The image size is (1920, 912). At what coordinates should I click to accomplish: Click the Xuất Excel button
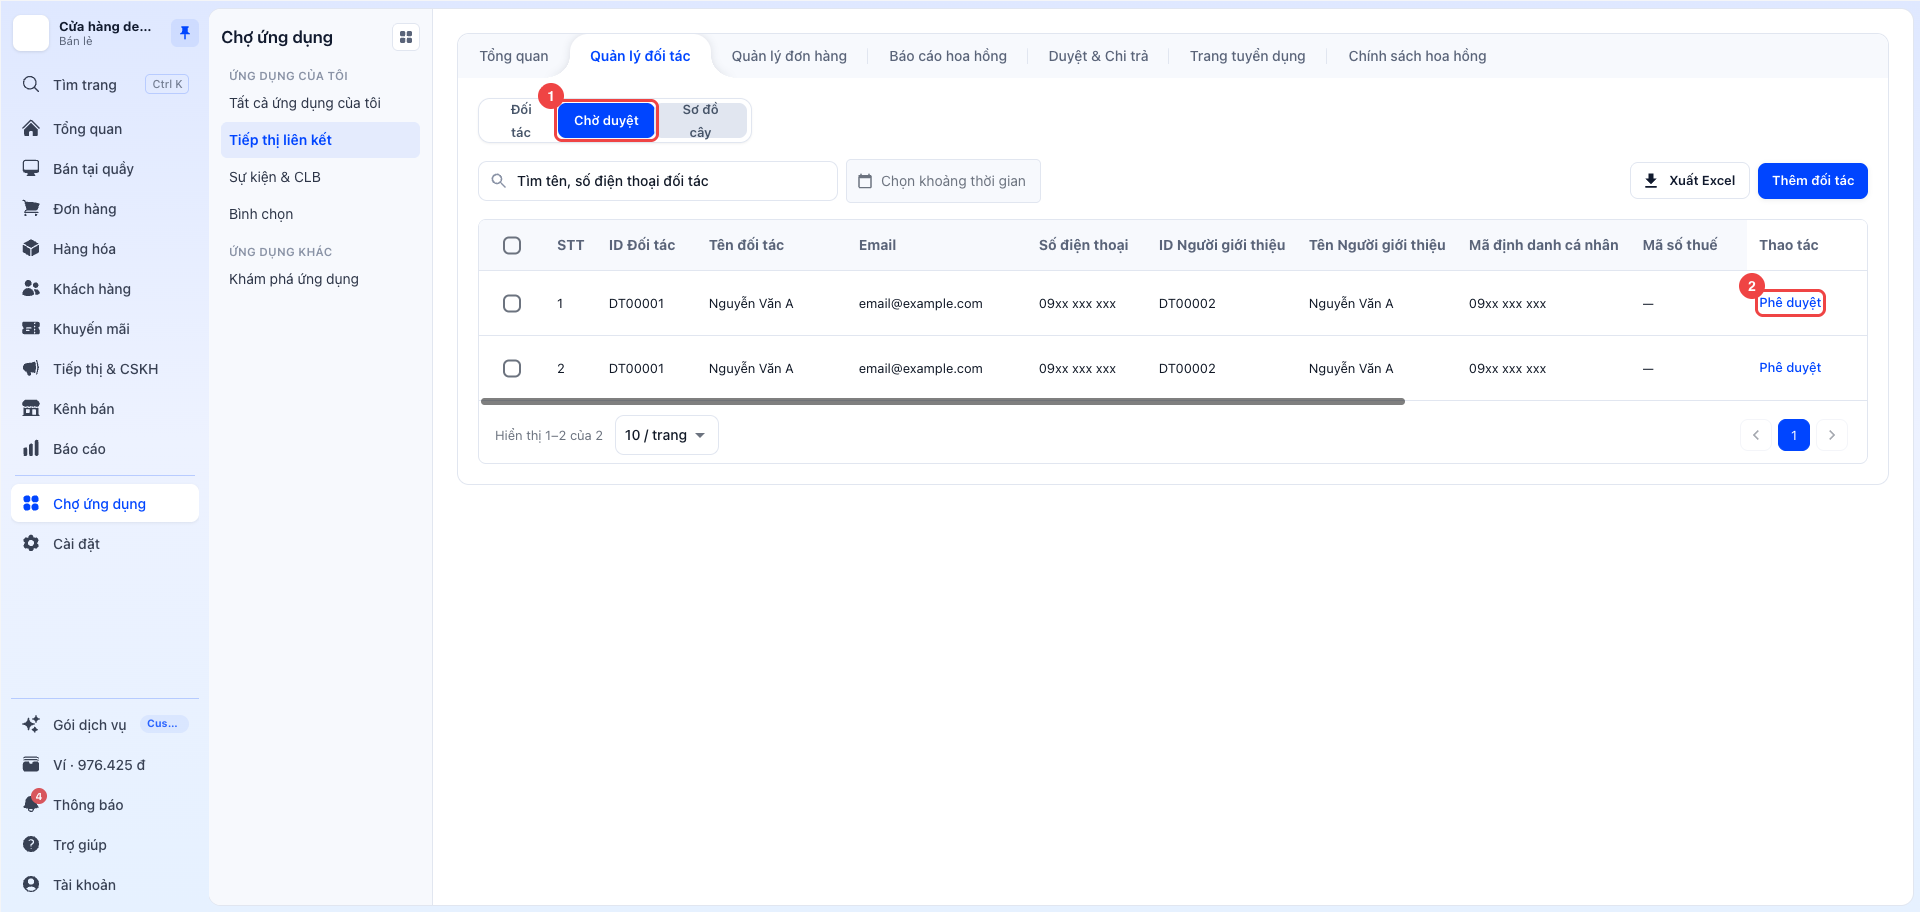pyautogui.click(x=1690, y=181)
